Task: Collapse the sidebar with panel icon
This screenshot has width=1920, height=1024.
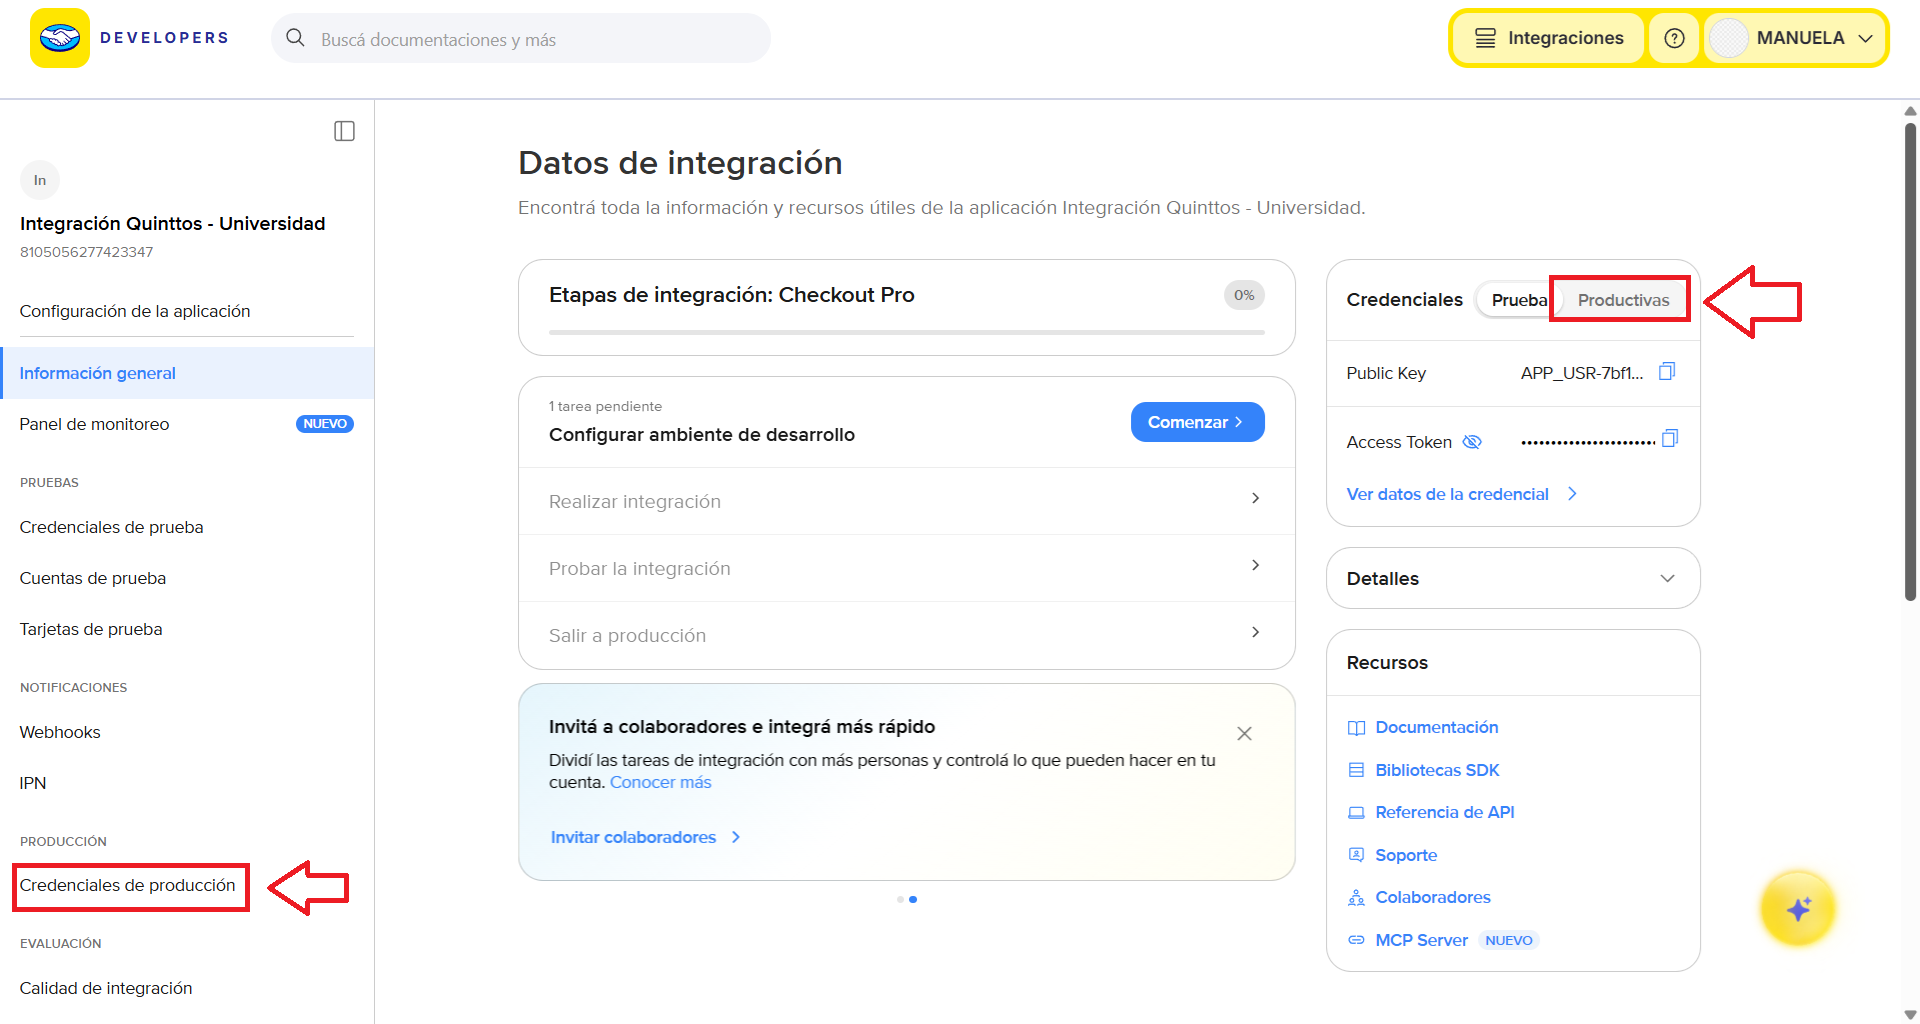Action: tap(344, 131)
